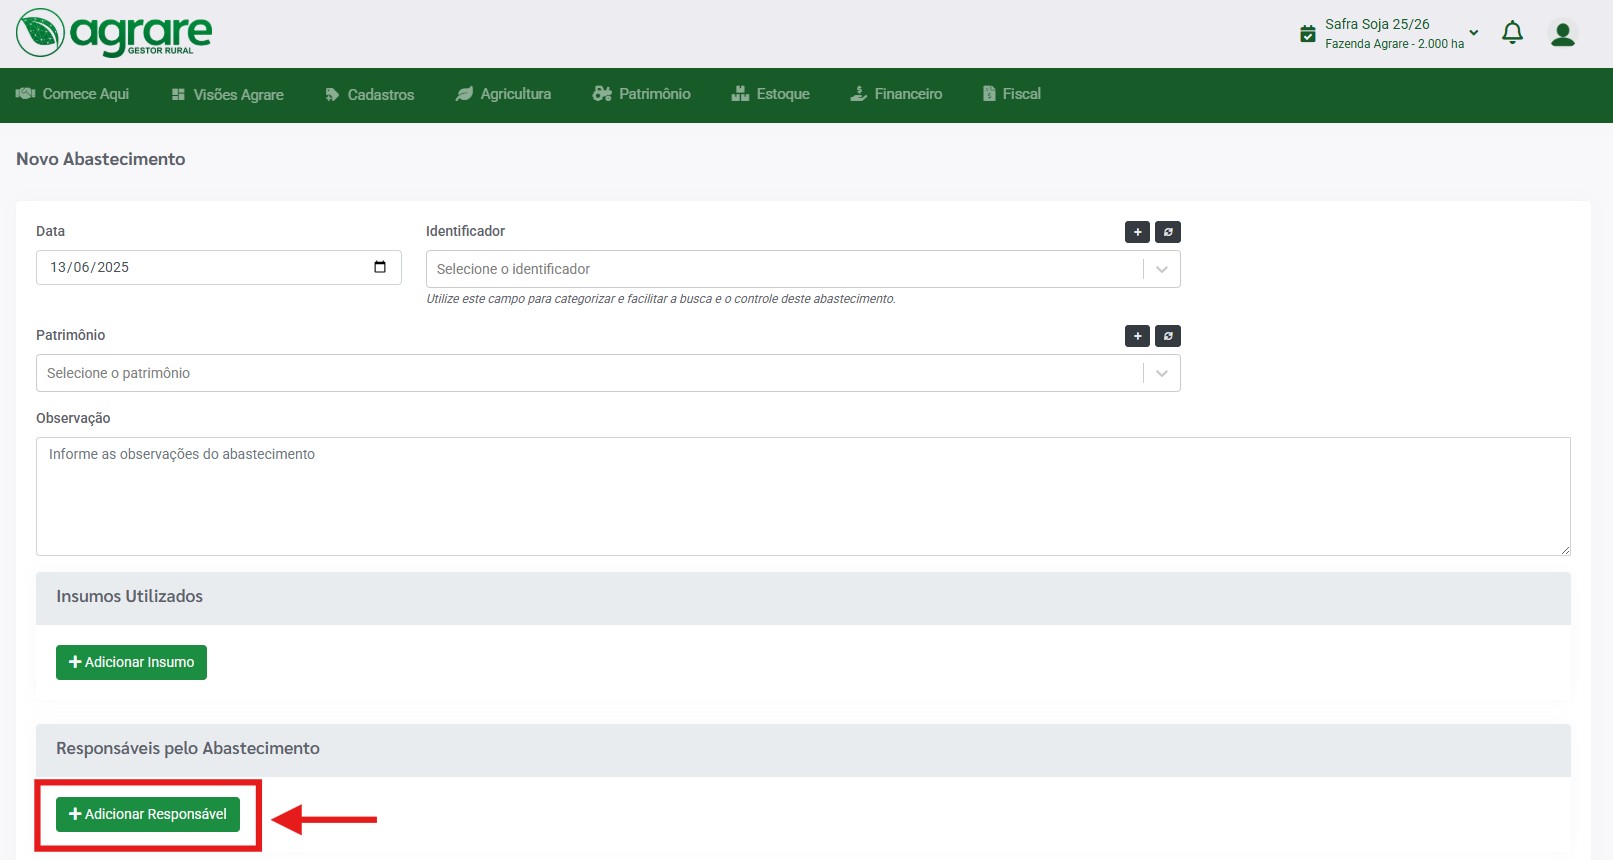Image resolution: width=1613 pixels, height=860 pixels.
Task: Refresh the Identificador list
Action: [x=1167, y=232]
